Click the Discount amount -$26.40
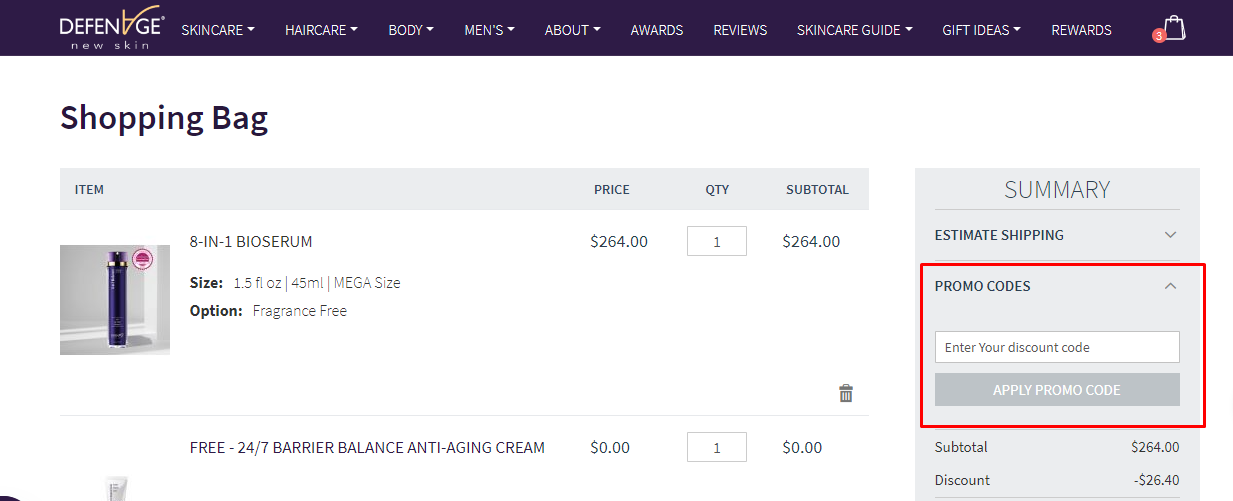Screen dimensions: 1233x501 tap(1157, 480)
